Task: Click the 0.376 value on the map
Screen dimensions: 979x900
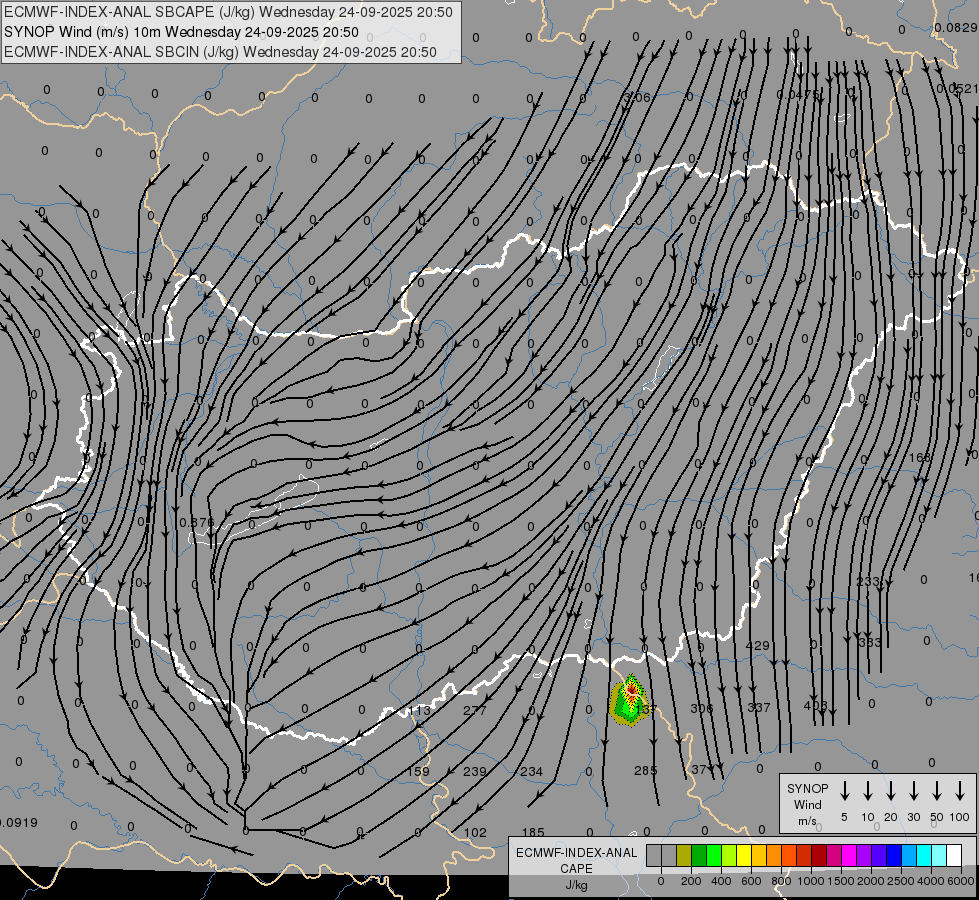Action: tap(197, 522)
